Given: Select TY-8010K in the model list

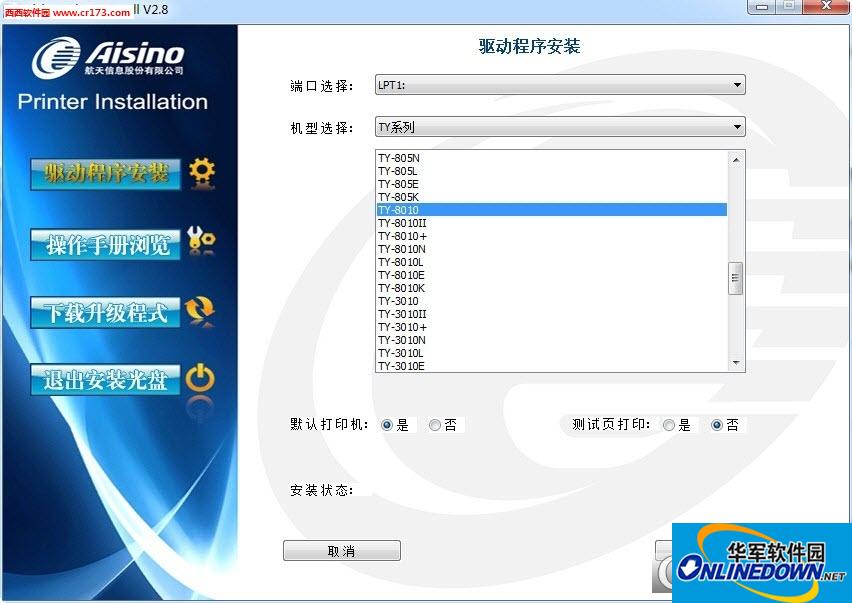Looking at the screenshot, I should (x=552, y=288).
